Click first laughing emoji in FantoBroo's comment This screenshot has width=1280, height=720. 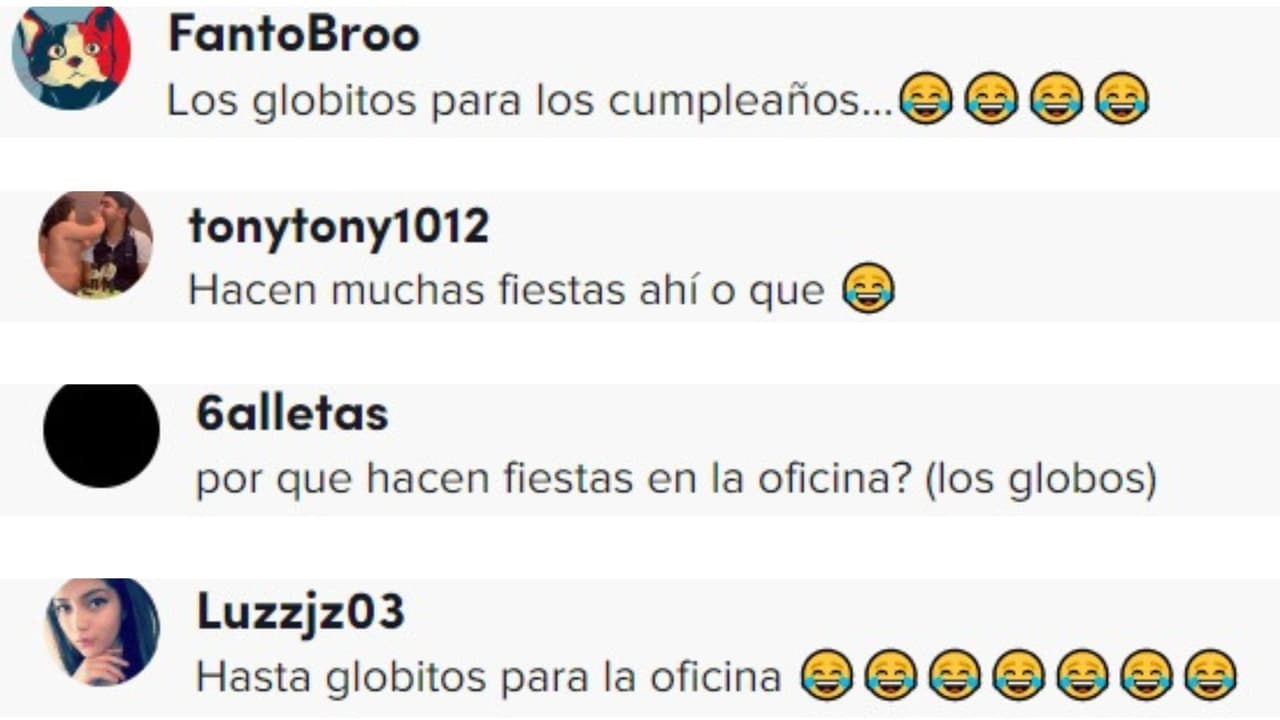pos(926,99)
